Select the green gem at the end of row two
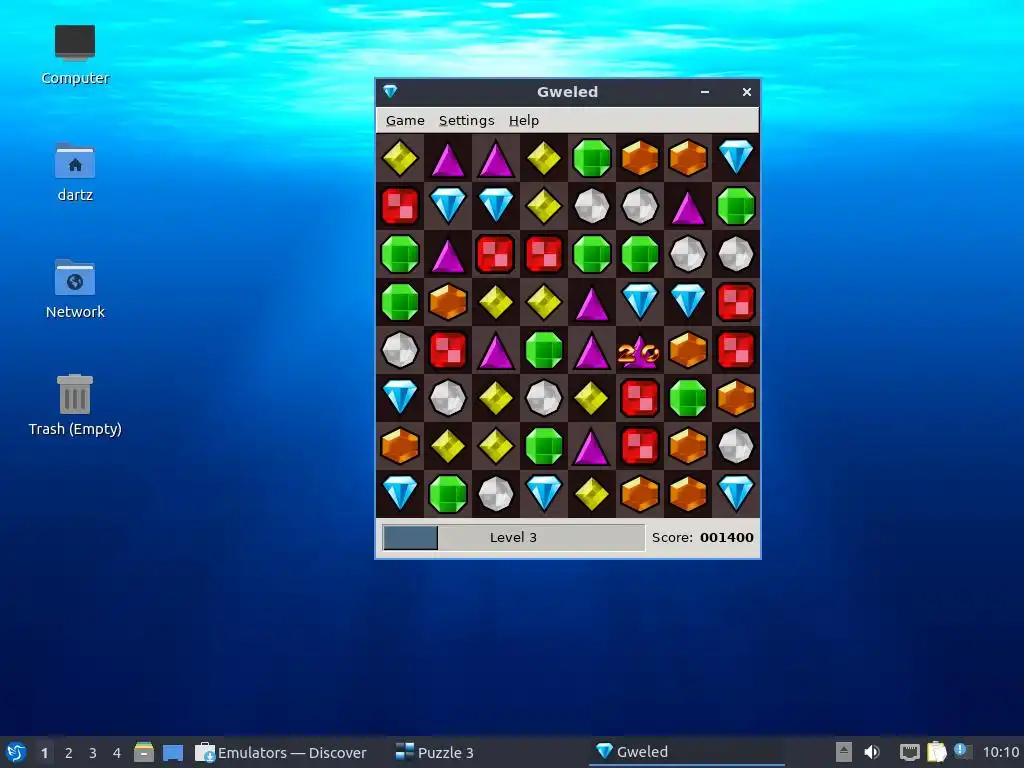Viewport: 1024px width, 768px height. coord(736,206)
